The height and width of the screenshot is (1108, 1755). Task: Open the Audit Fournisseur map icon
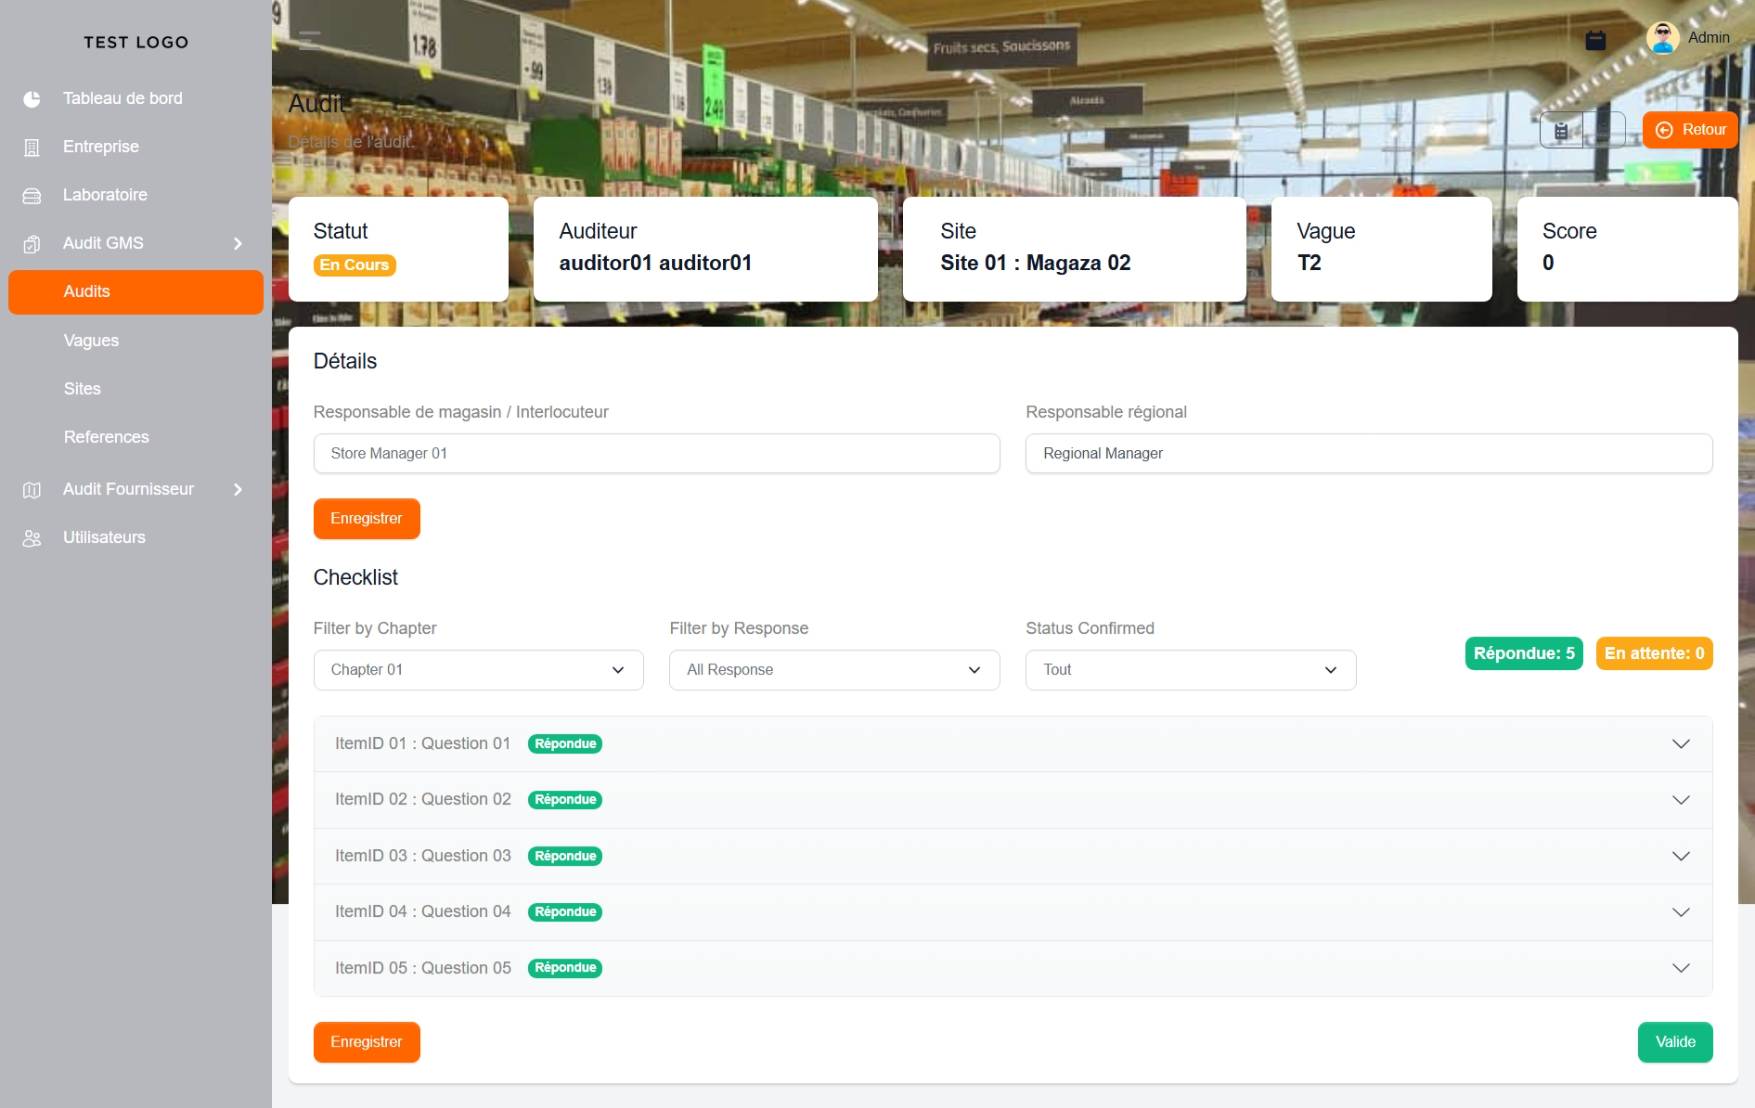(x=31, y=489)
